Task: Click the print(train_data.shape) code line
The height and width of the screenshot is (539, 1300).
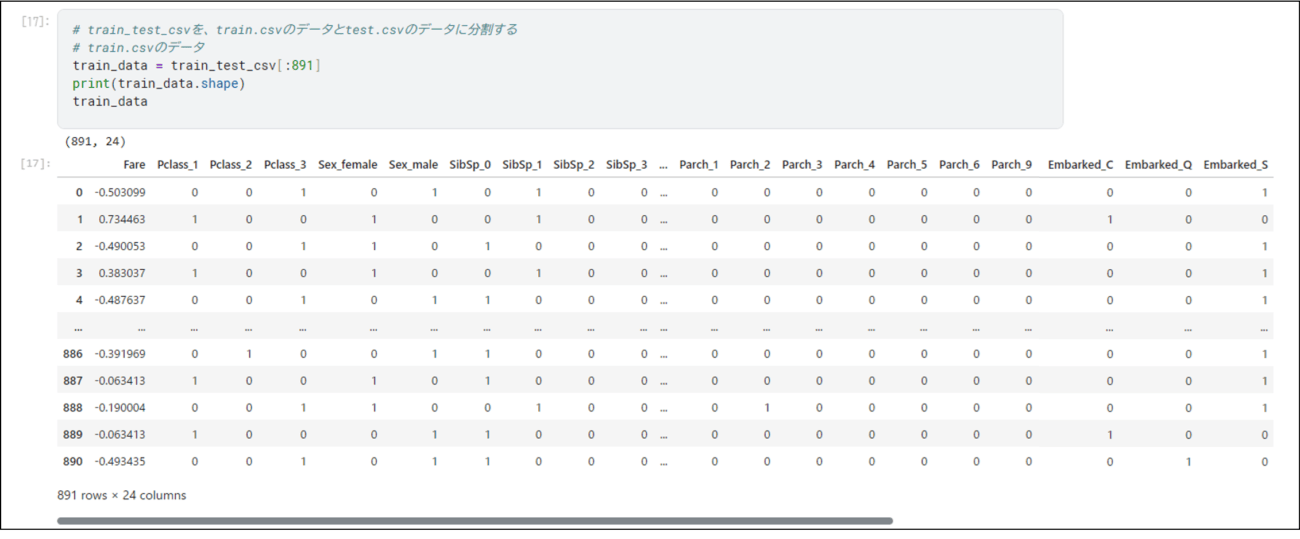Action: (x=158, y=83)
